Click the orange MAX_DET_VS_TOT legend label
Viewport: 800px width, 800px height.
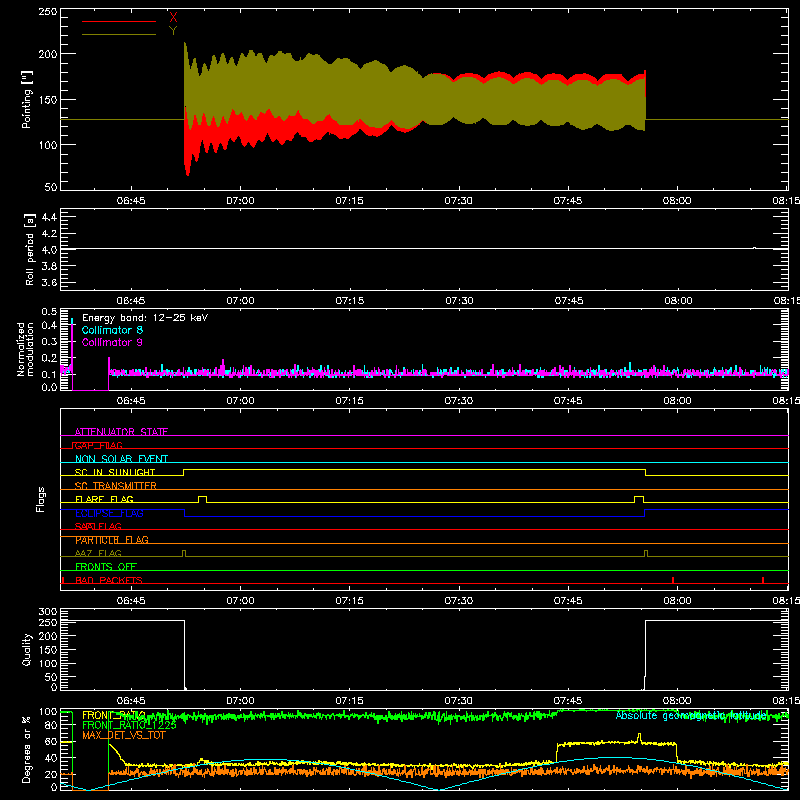click(123, 735)
